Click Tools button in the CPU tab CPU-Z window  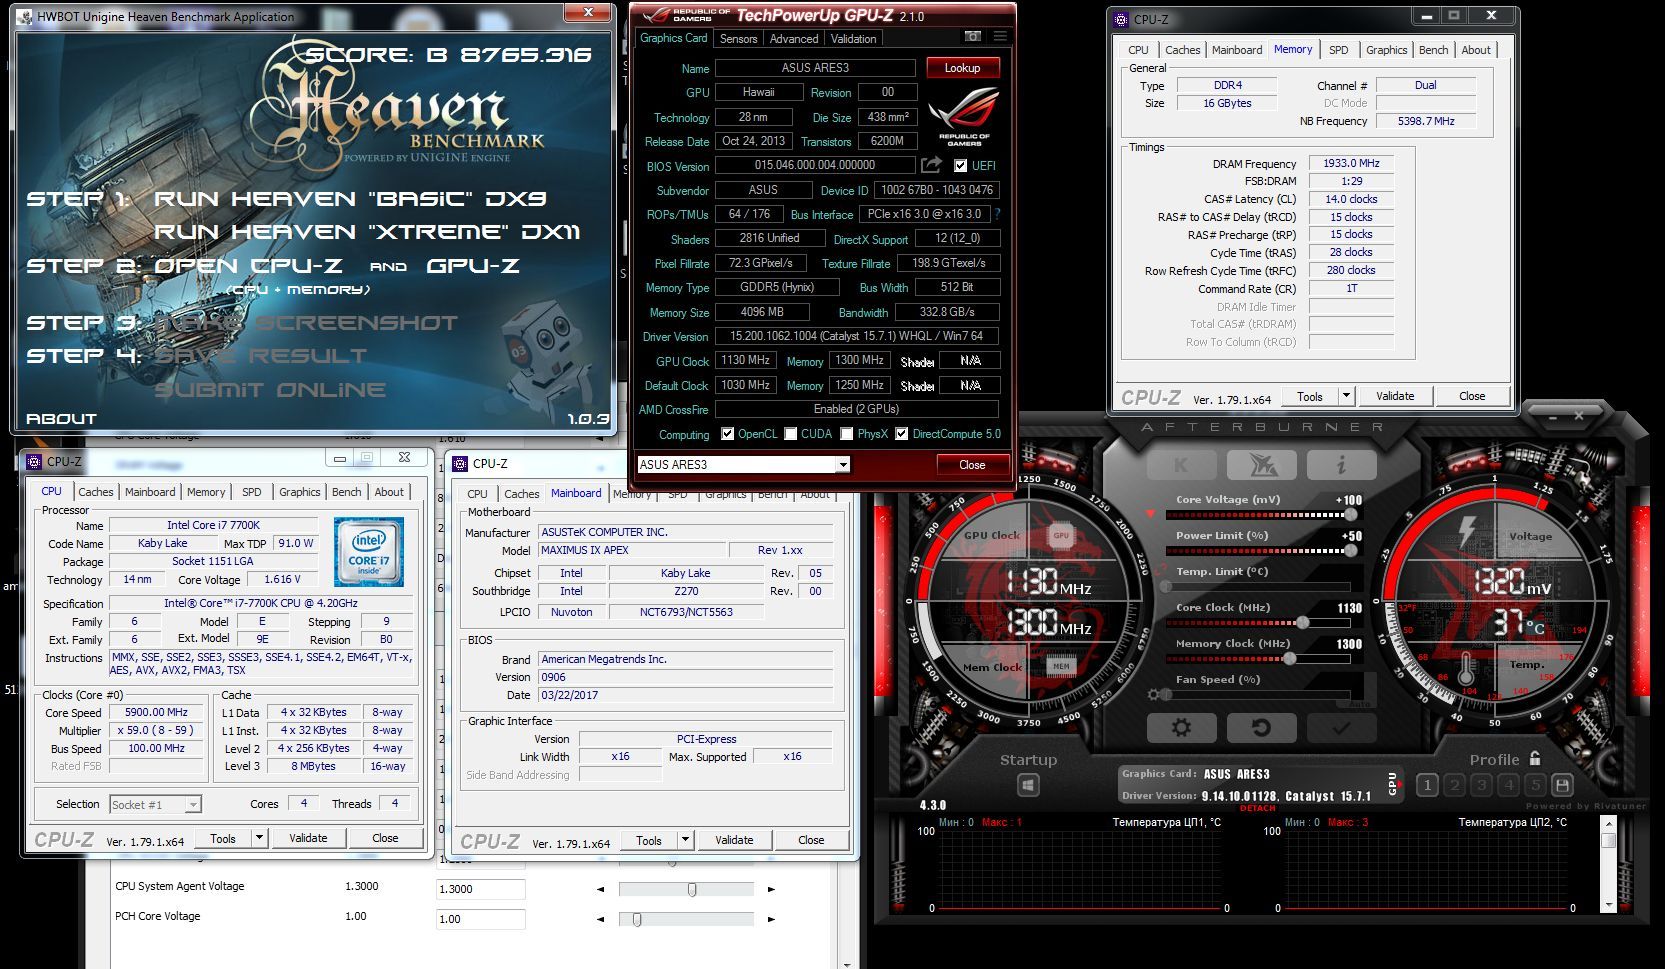pos(223,838)
